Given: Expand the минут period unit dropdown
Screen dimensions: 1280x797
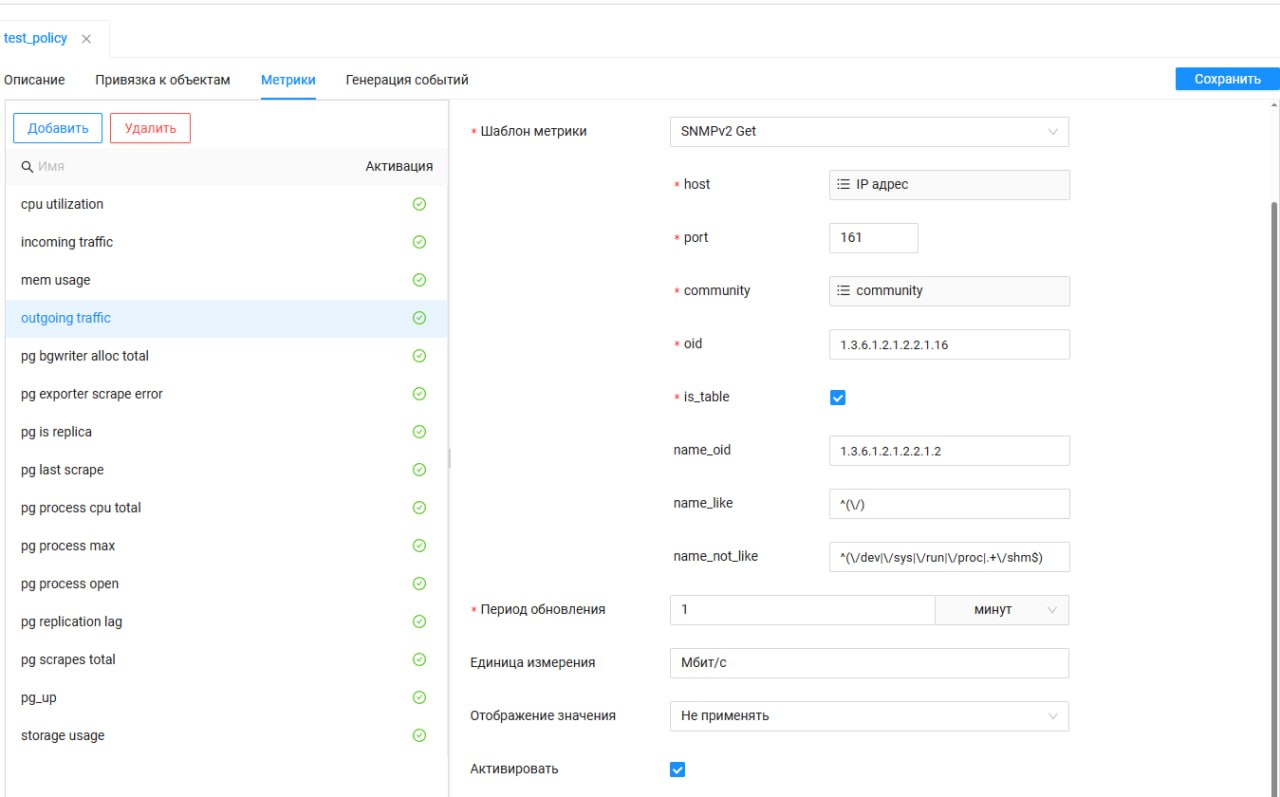Looking at the screenshot, I should (x=1001, y=610).
